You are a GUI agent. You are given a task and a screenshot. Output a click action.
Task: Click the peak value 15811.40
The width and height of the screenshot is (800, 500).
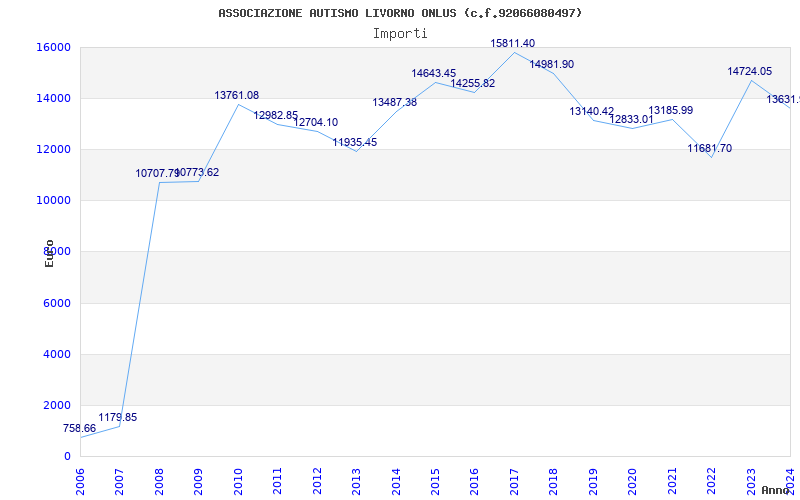tap(513, 43)
